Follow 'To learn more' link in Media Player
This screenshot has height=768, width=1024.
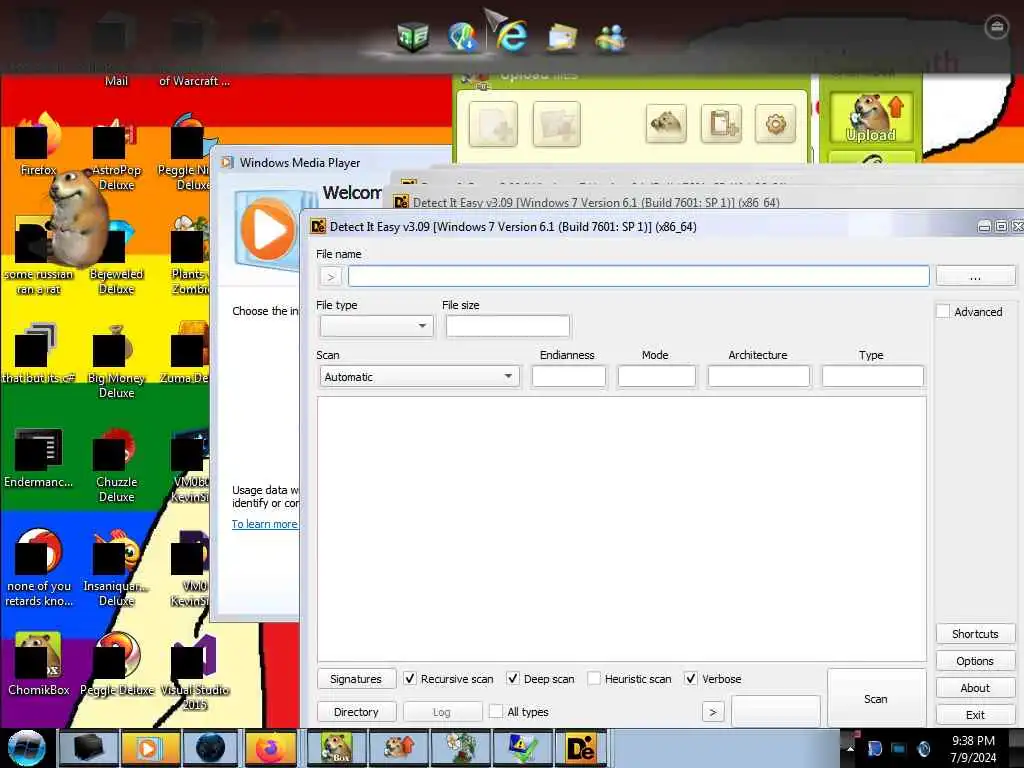coord(264,524)
